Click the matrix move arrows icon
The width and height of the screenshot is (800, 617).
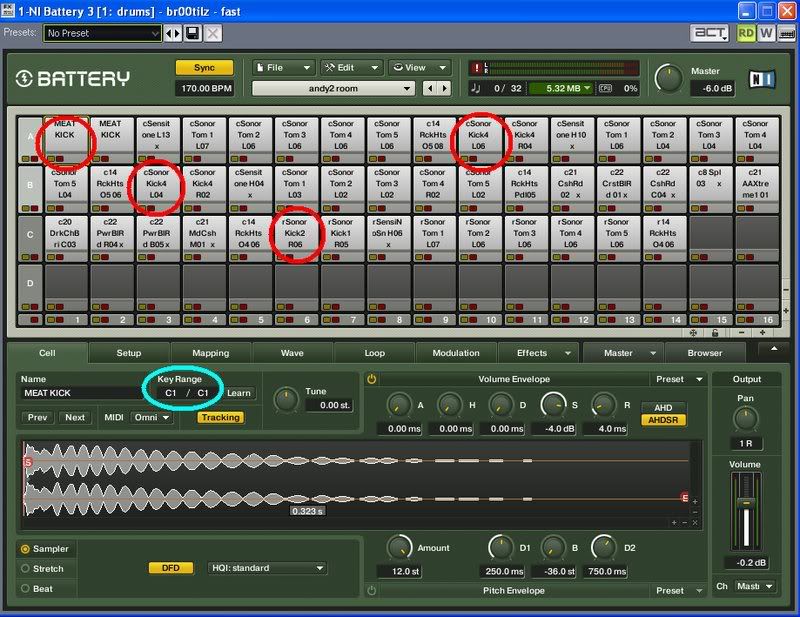pos(693,333)
